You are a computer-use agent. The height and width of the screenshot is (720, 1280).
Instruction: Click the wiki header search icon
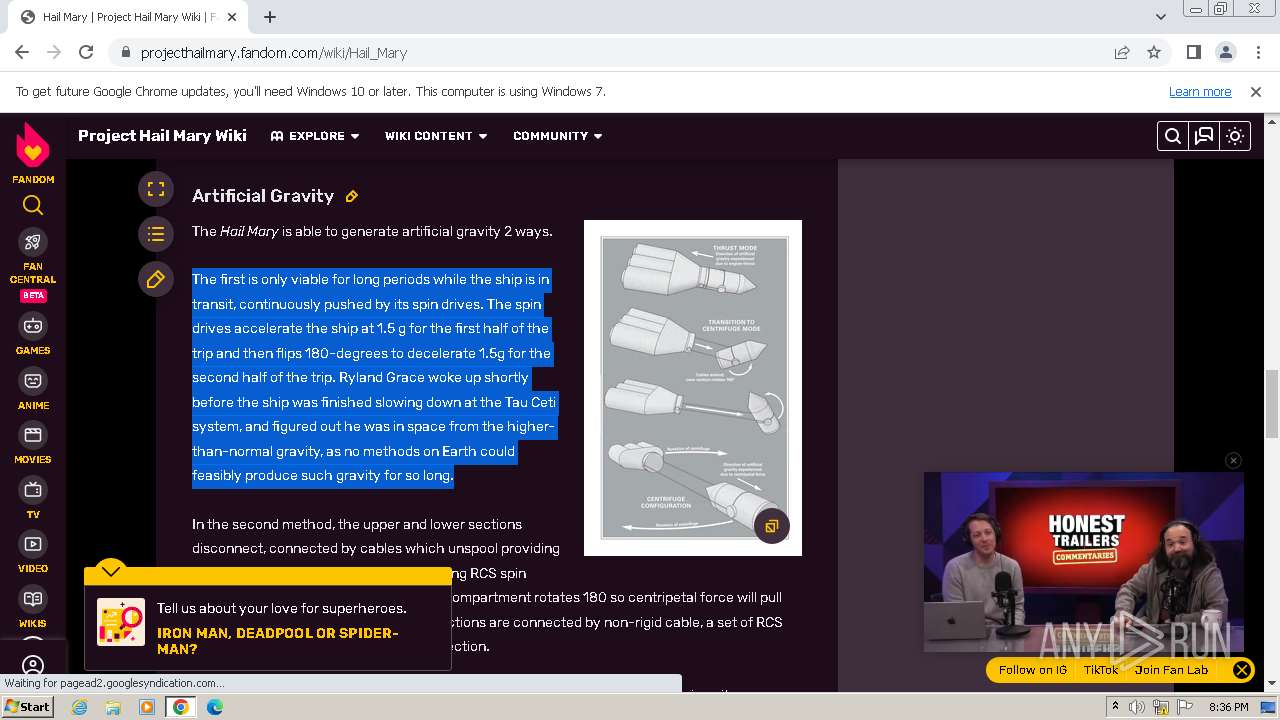click(1173, 136)
